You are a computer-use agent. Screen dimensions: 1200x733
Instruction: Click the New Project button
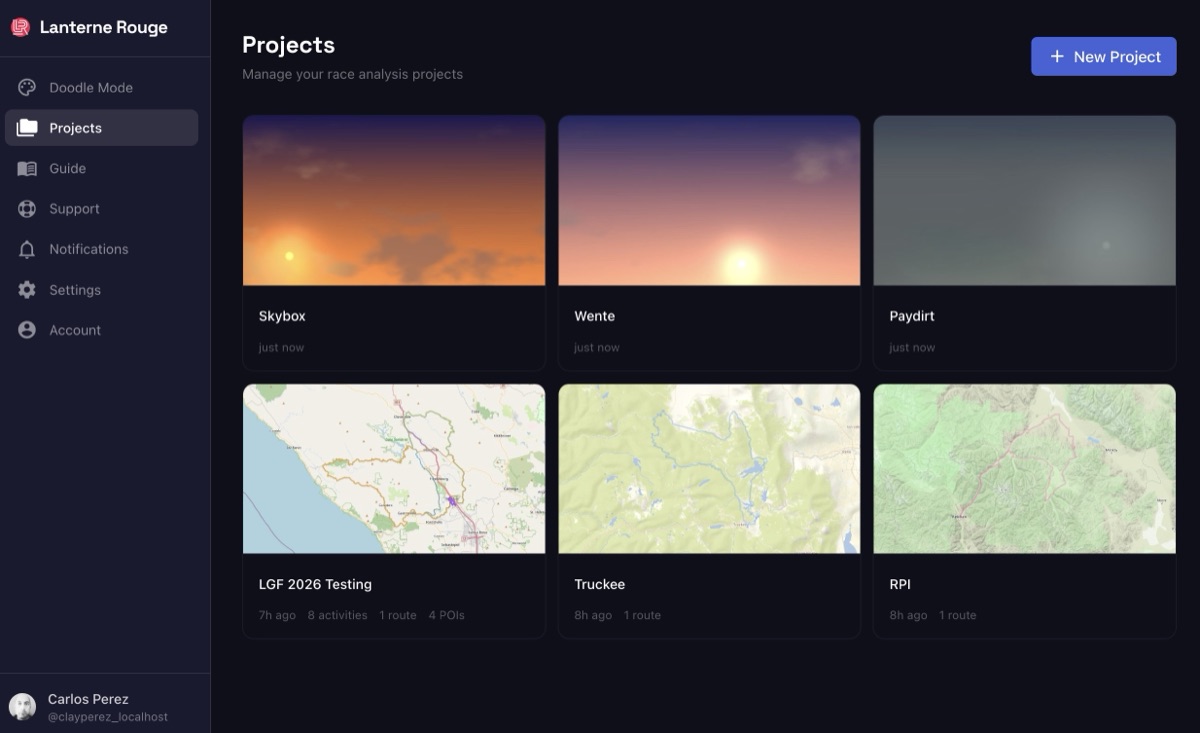click(1103, 56)
